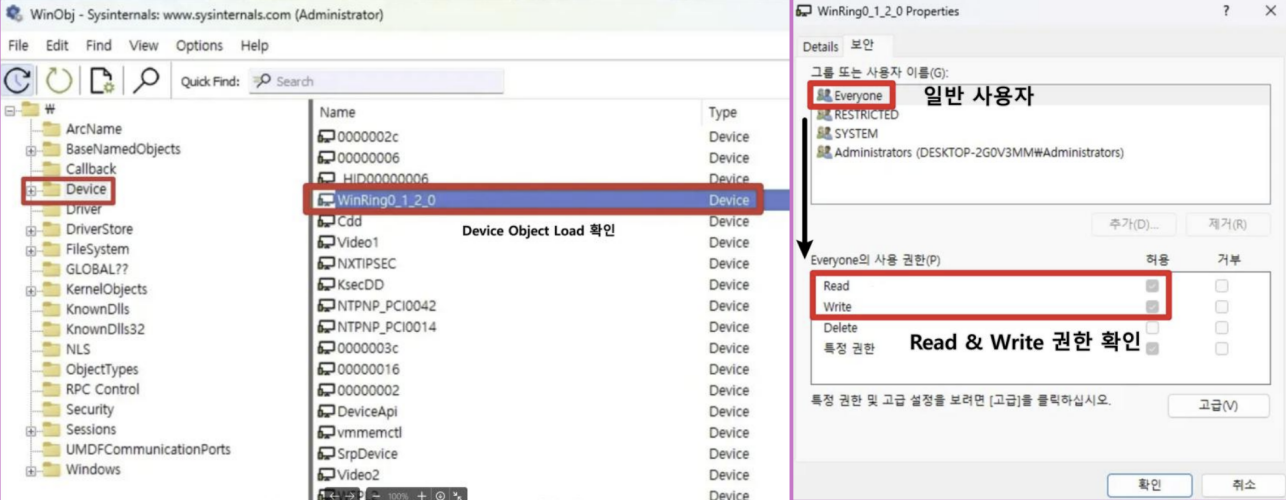This screenshot has height=500, width=1286.
Task: Select the SYSTEM group icon
Action: [824, 133]
